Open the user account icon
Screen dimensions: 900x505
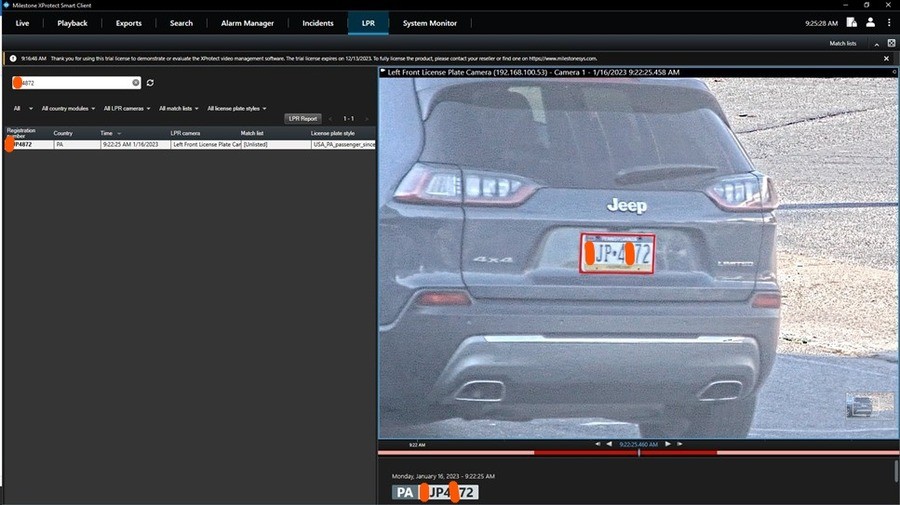coord(871,22)
